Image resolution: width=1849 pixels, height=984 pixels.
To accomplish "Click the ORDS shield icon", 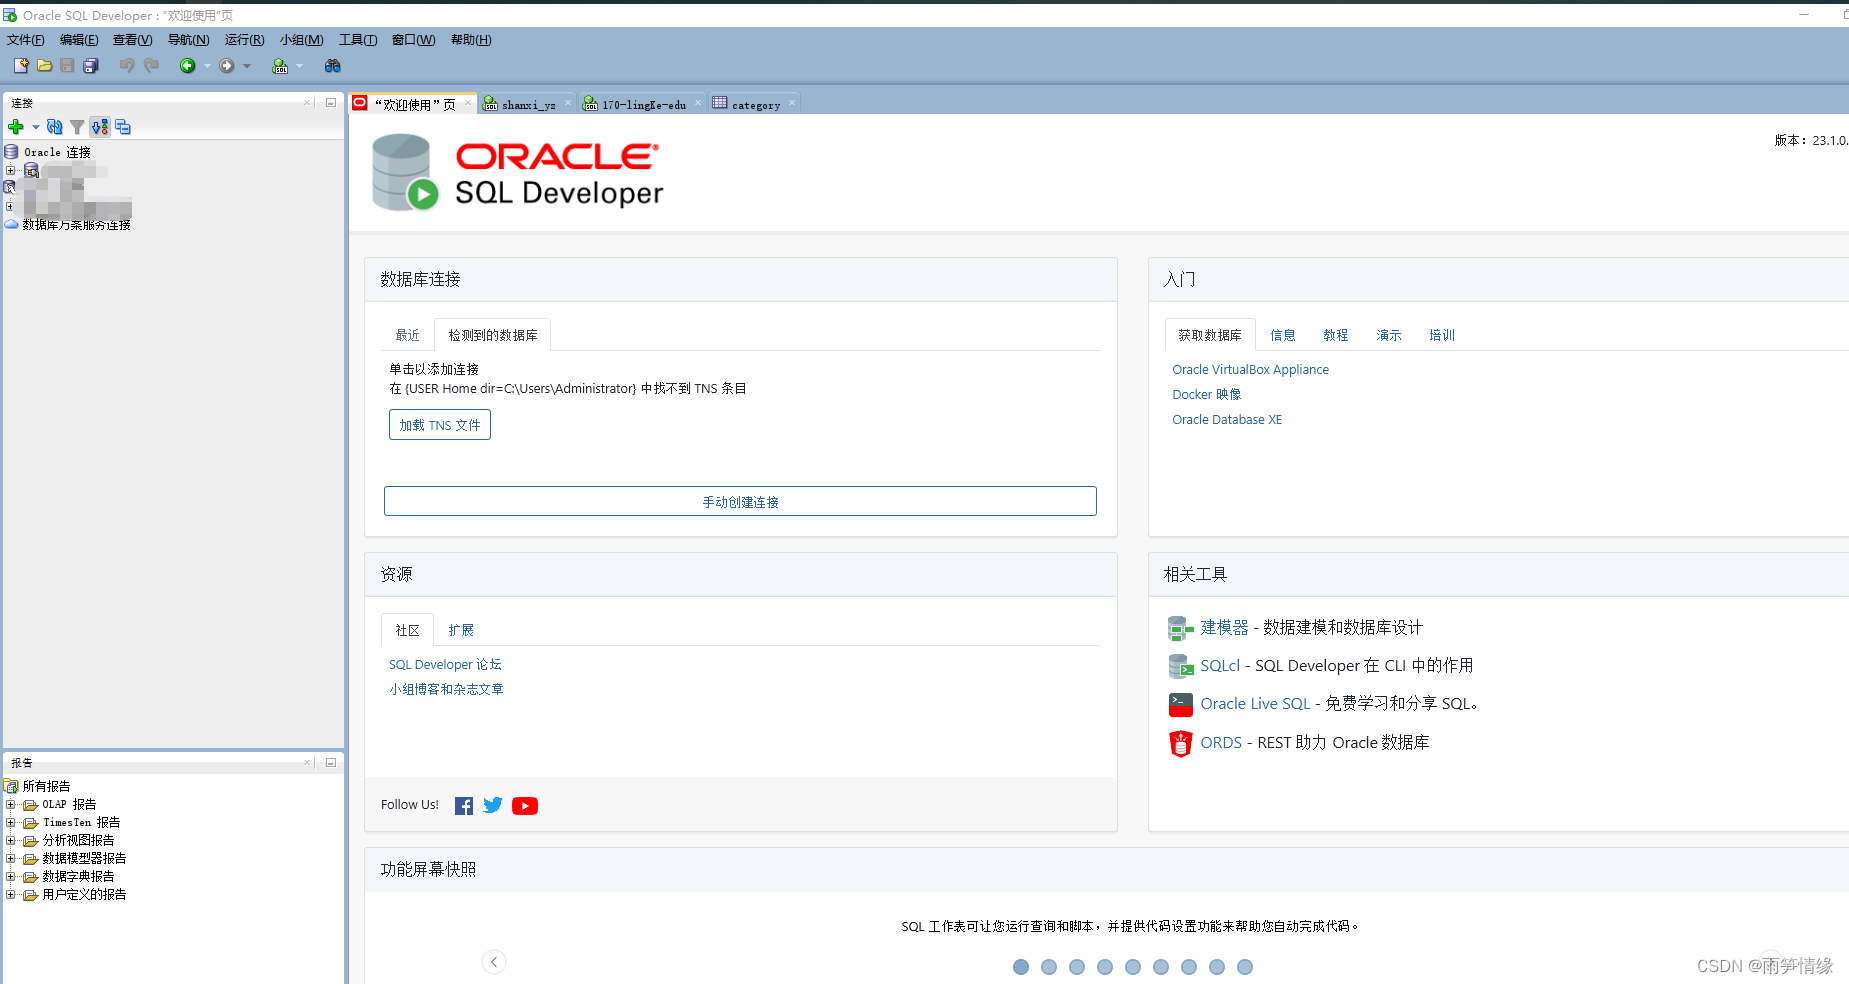I will coord(1180,743).
